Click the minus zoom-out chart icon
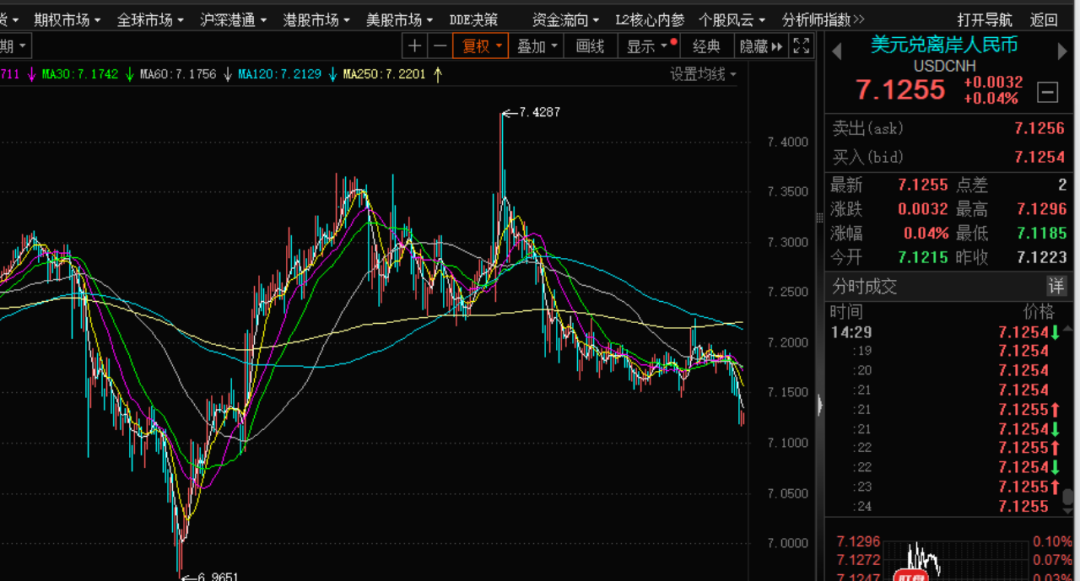The width and height of the screenshot is (1080, 581). point(440,46)
